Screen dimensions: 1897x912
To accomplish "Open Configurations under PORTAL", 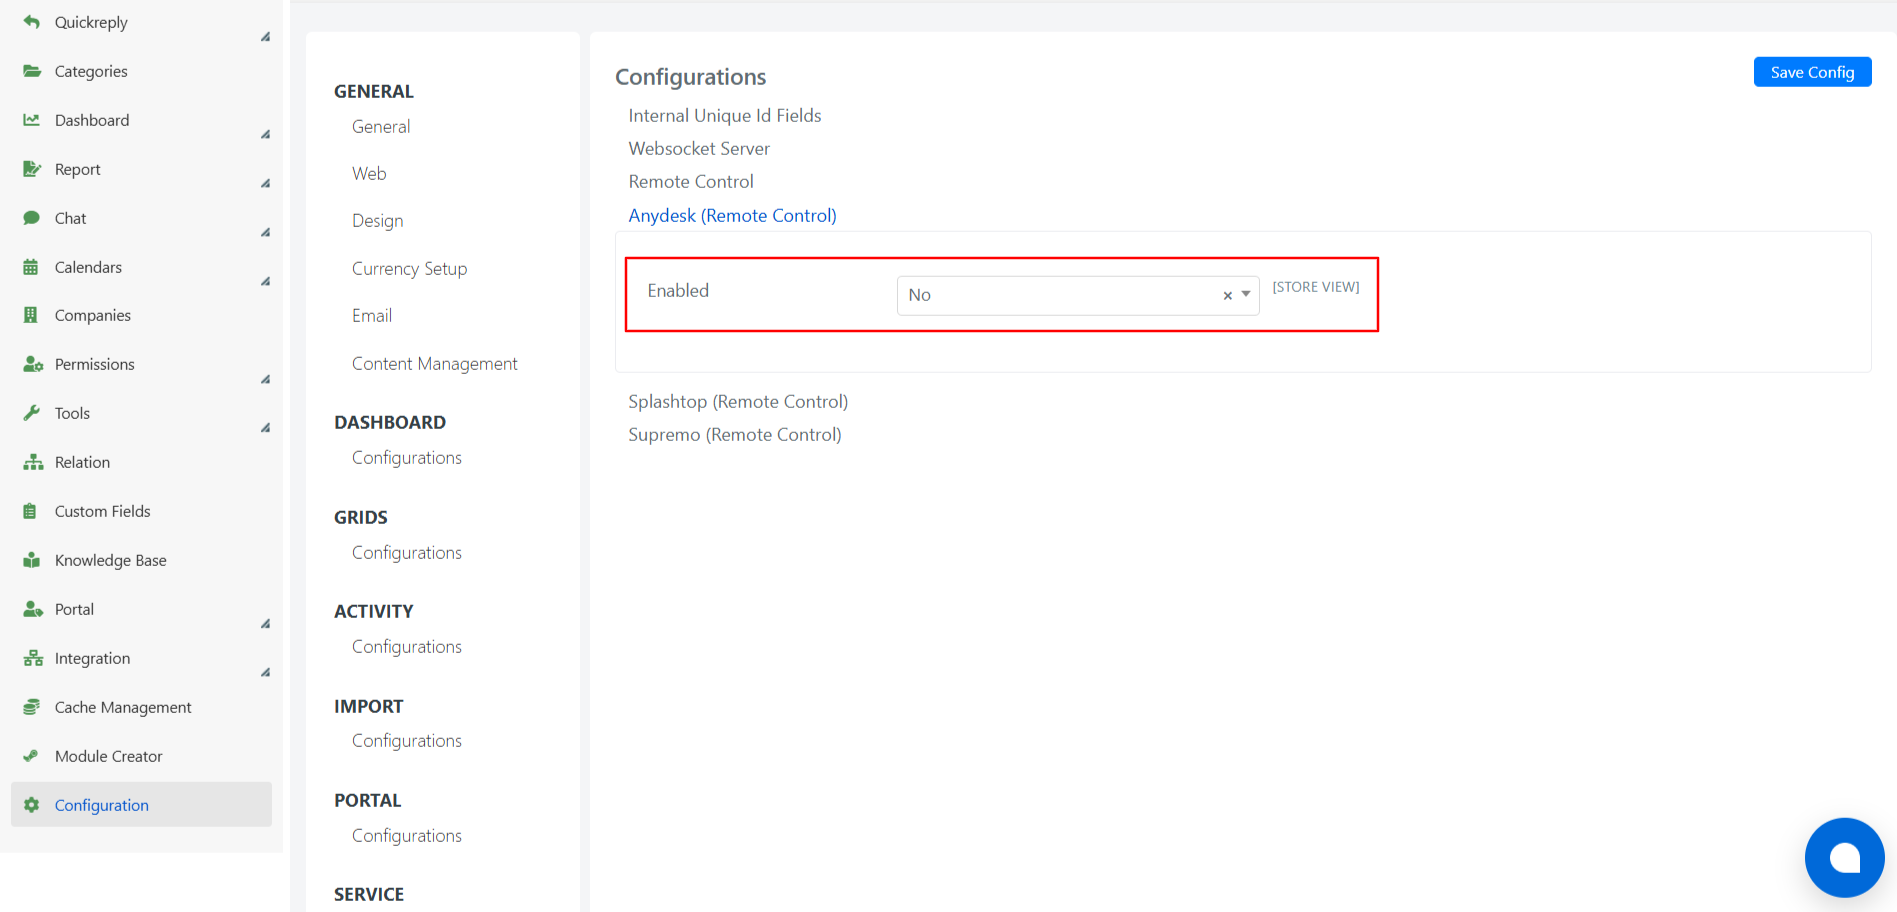I will pyautogui.click(x=406, y=836).
